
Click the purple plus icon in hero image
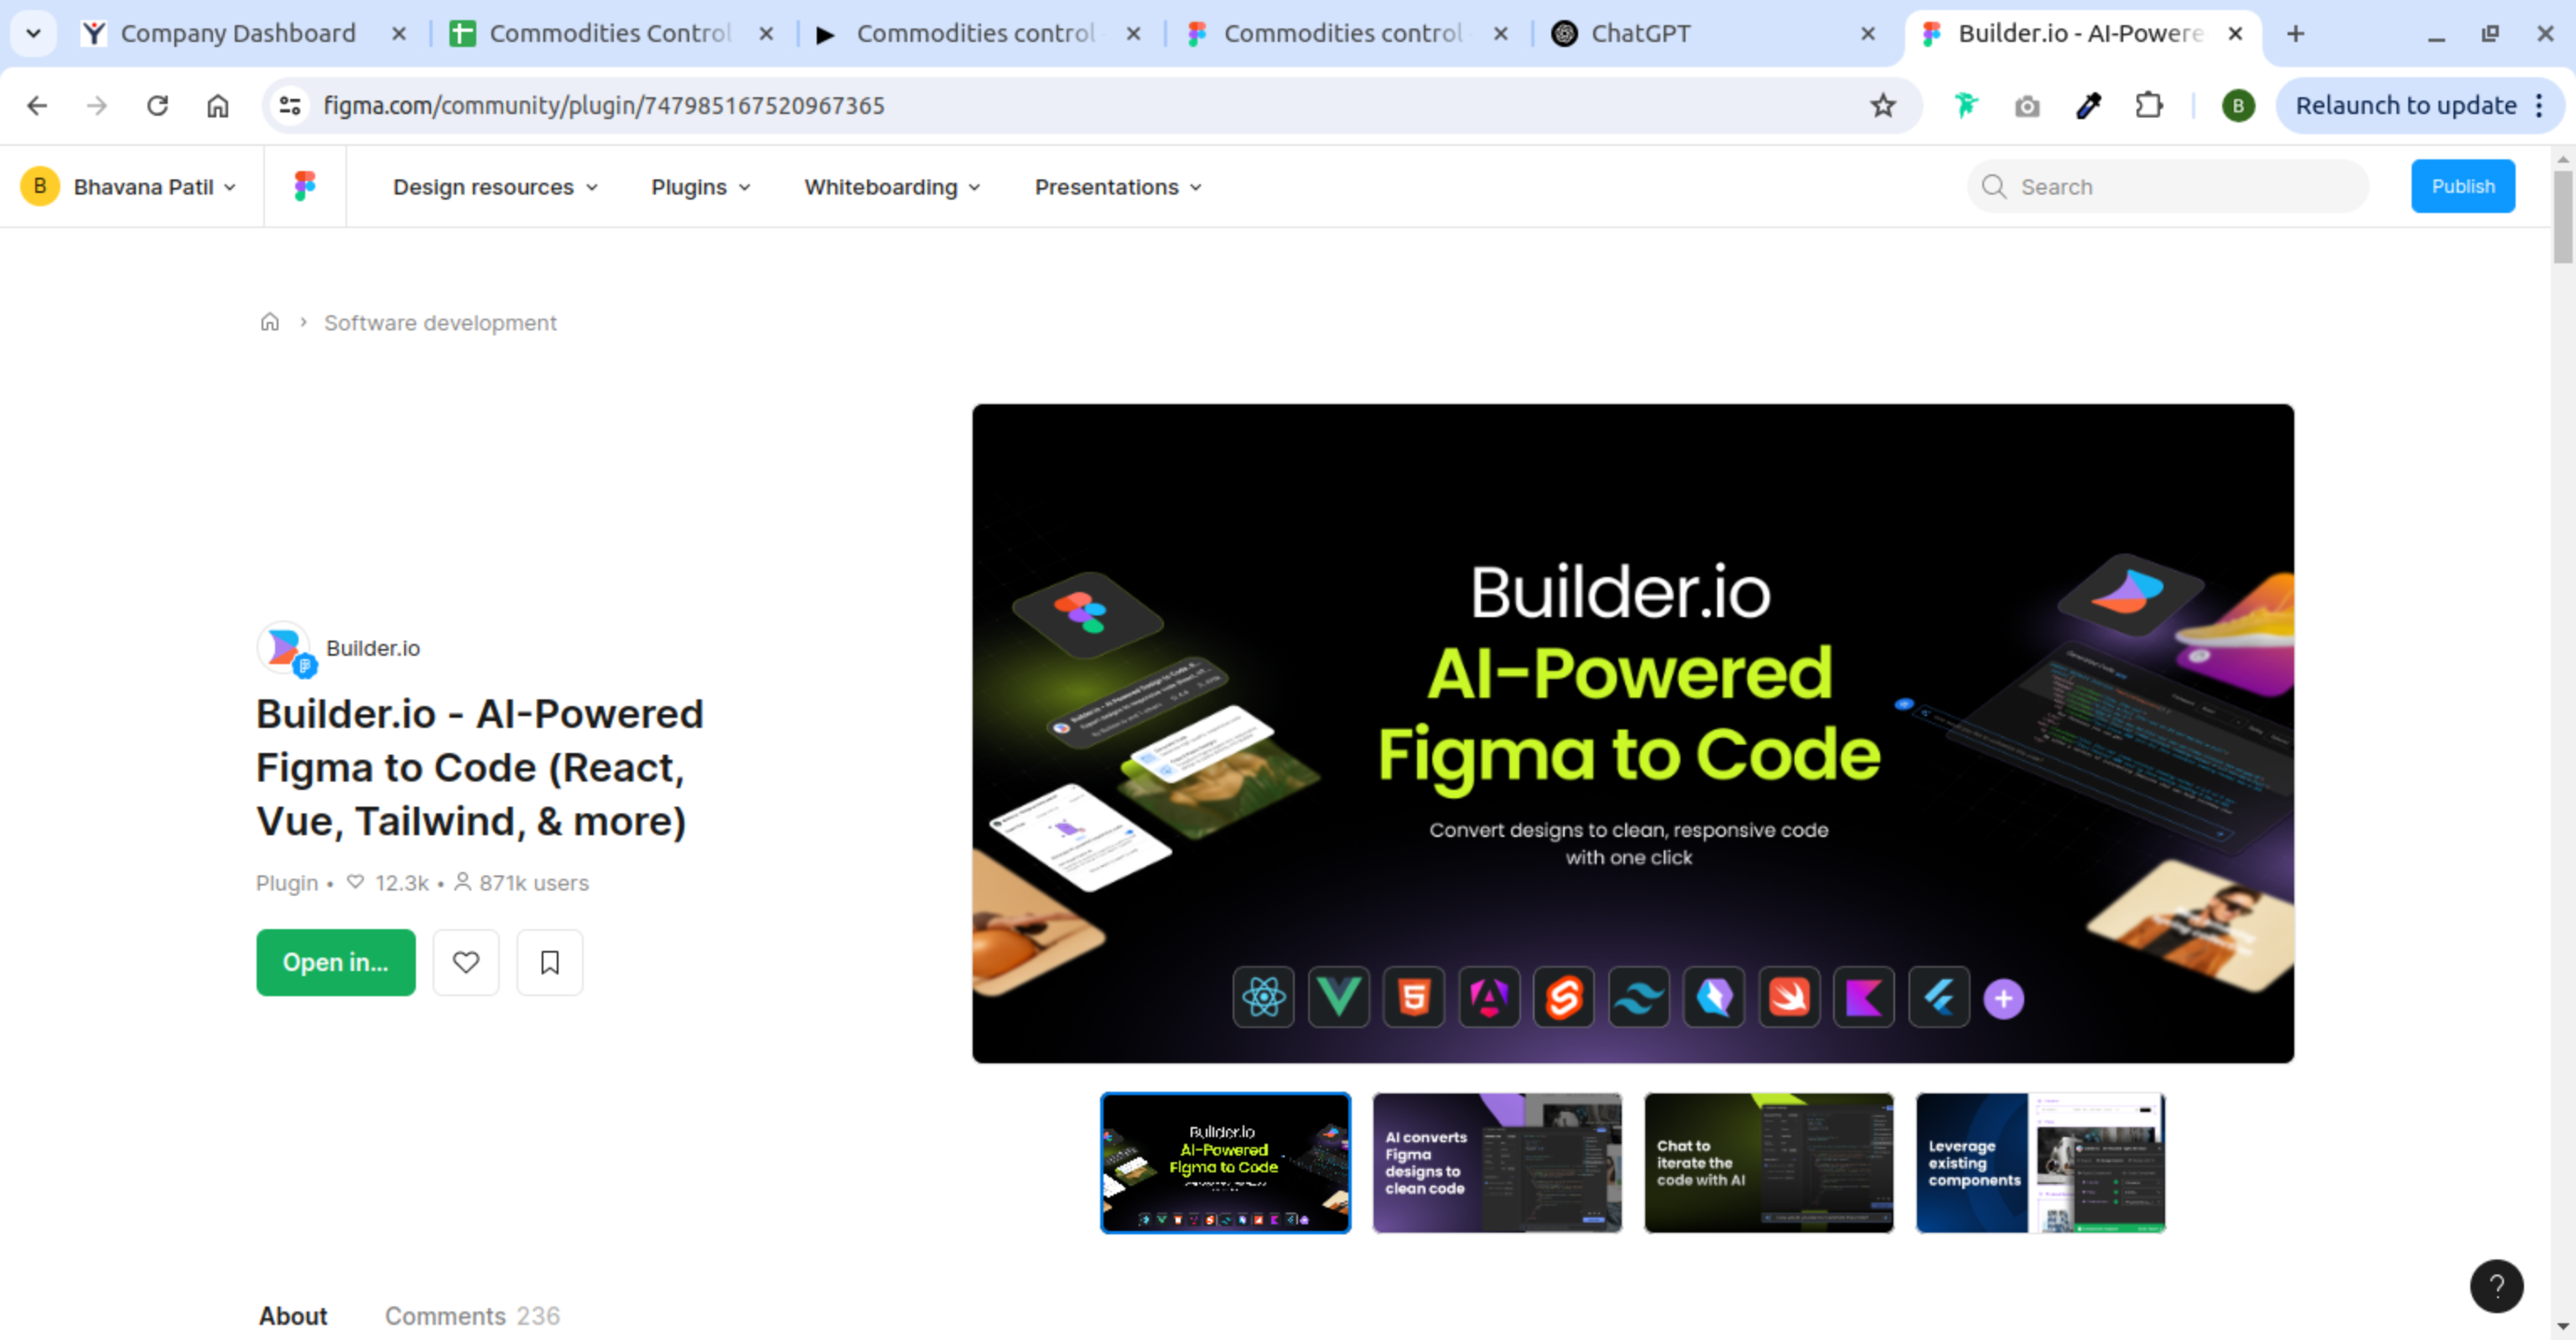[x=2003, y=998]
